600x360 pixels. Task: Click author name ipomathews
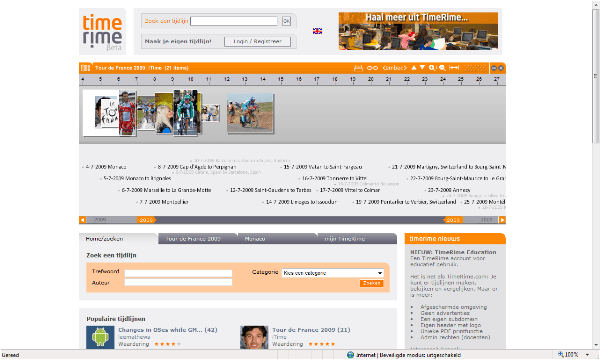pyautogui.click(x=134, y=337)
